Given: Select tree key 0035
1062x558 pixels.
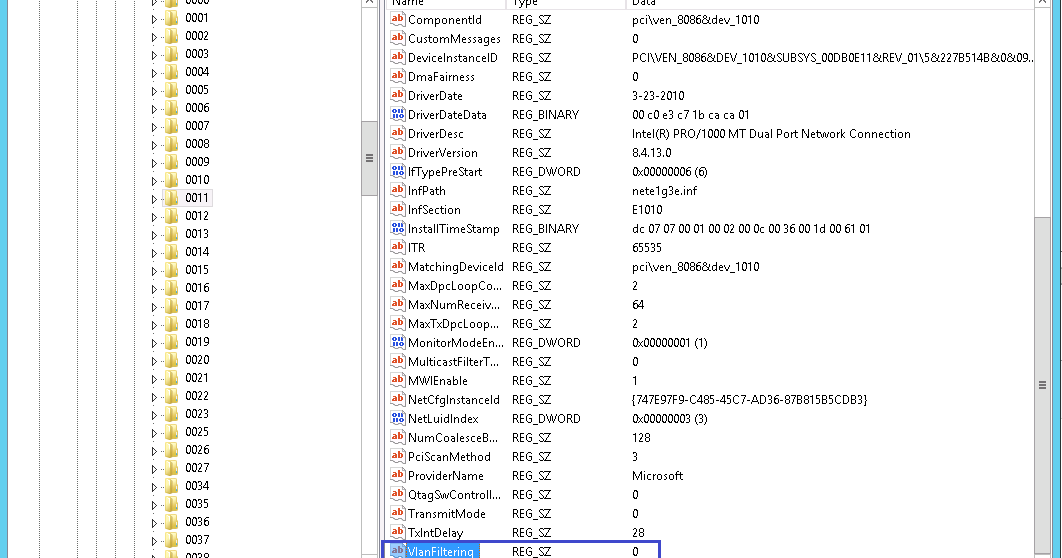Looking at the screenshot, I should [197, 504].
